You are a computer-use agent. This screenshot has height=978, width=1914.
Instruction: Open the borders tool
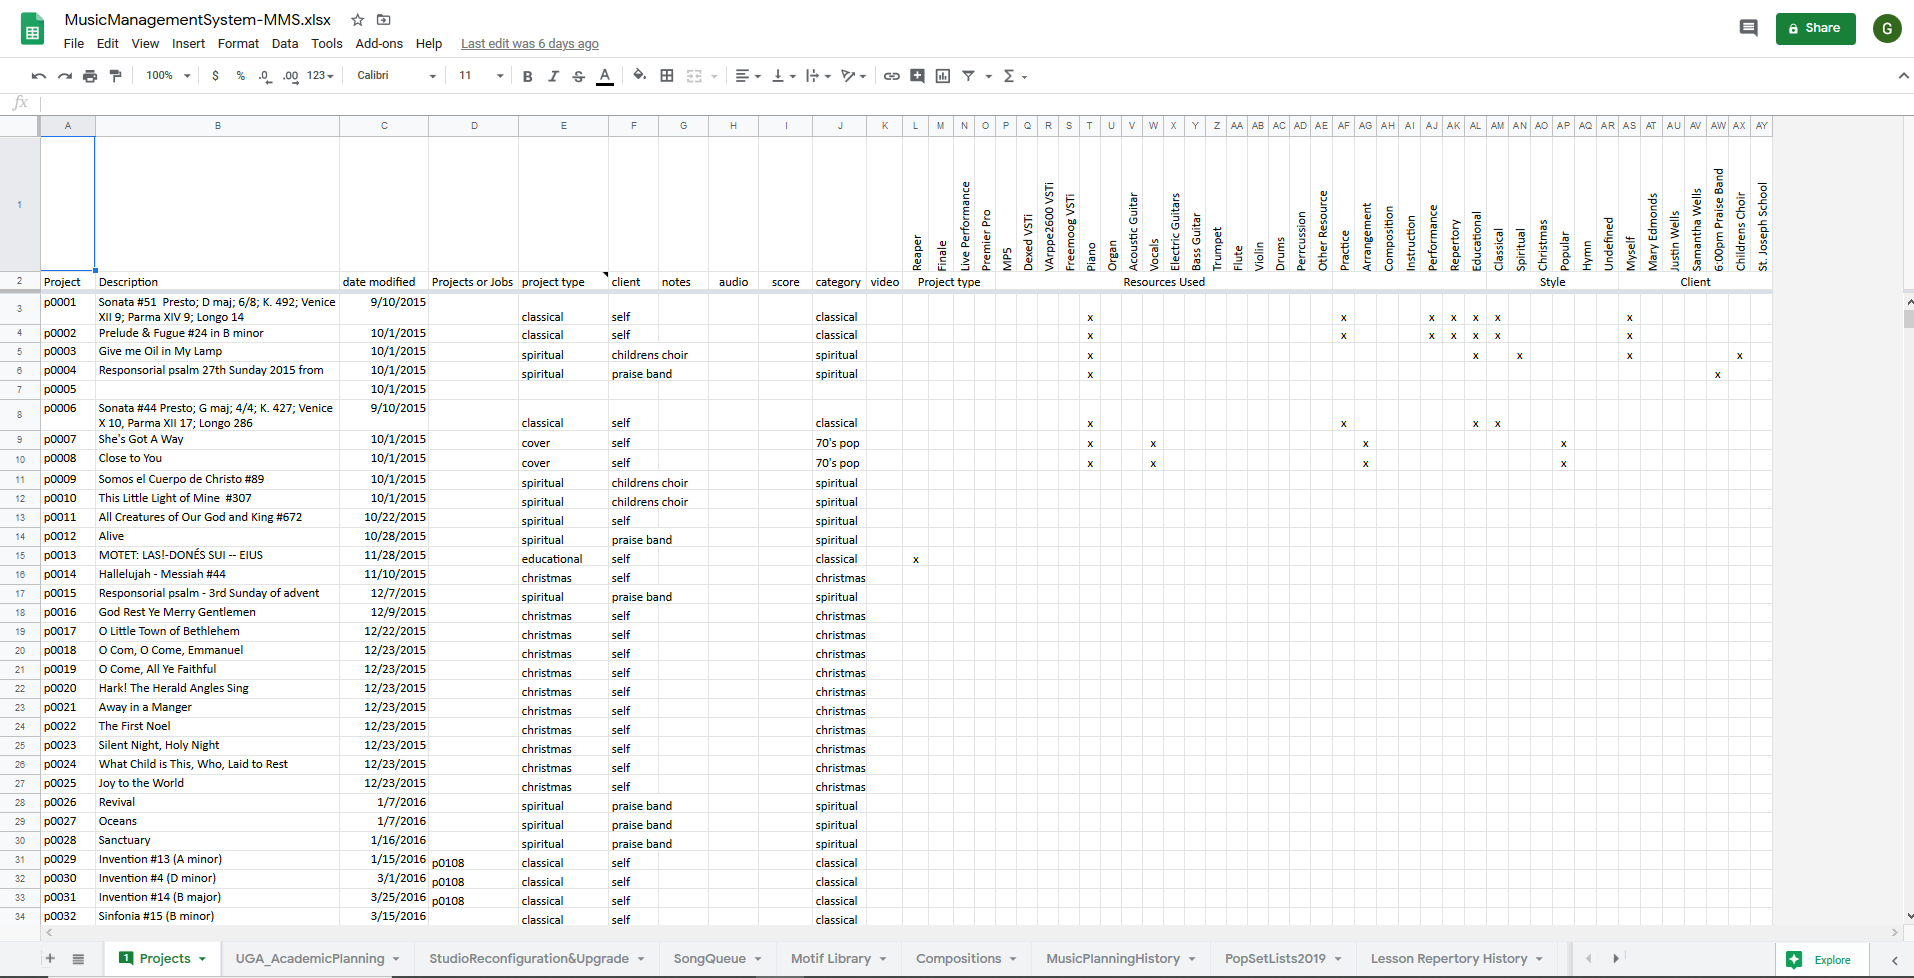pos(667,76)
